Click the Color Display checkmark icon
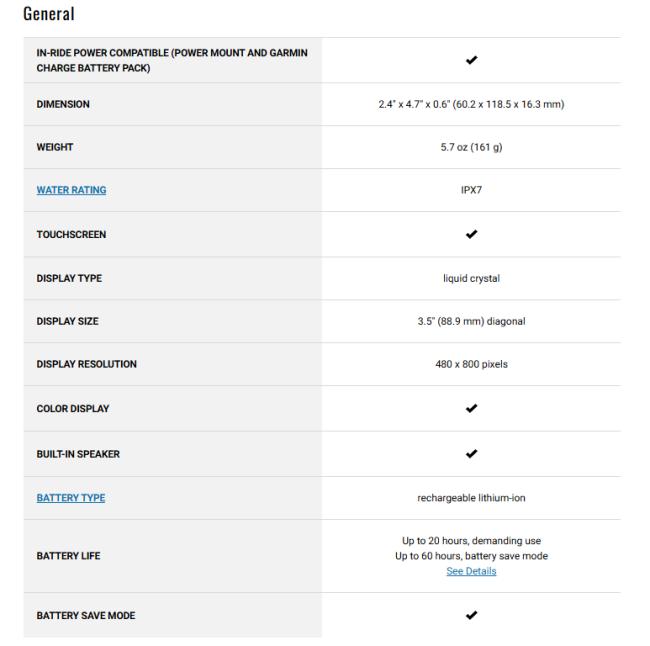This screenshot has height=646, width=650. [x=471, y=408]
